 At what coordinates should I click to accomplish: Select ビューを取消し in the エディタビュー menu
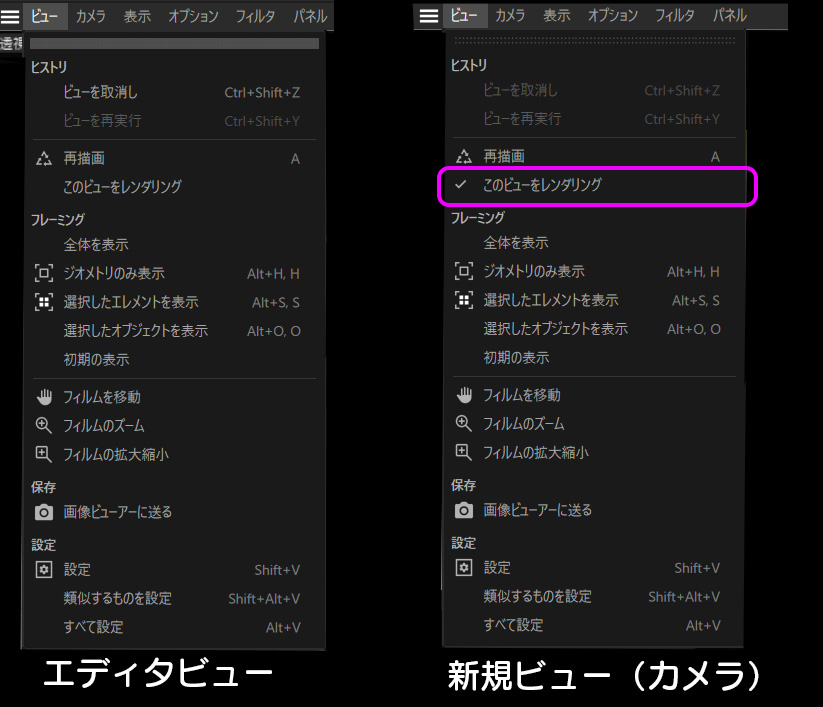[100, 92]
